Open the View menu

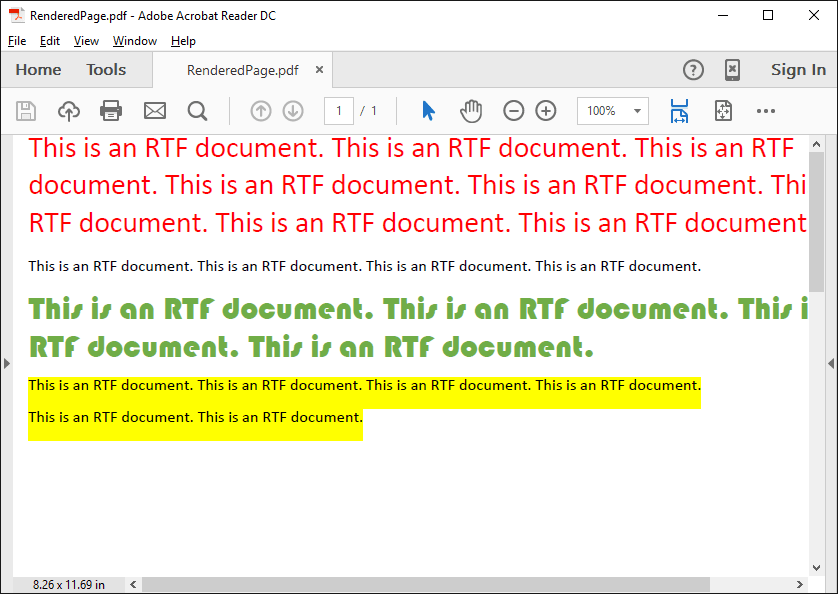pos(86,41)
